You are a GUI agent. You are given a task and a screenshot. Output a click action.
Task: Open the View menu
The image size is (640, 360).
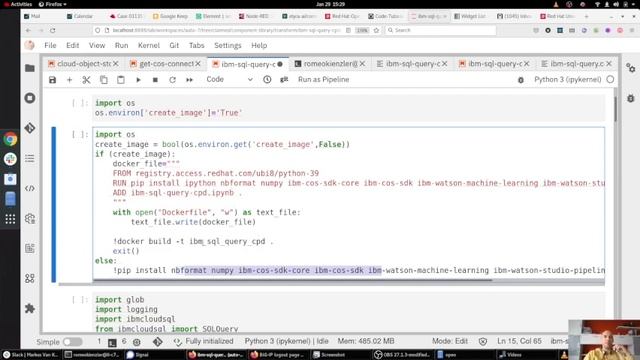tap(97, 45)
